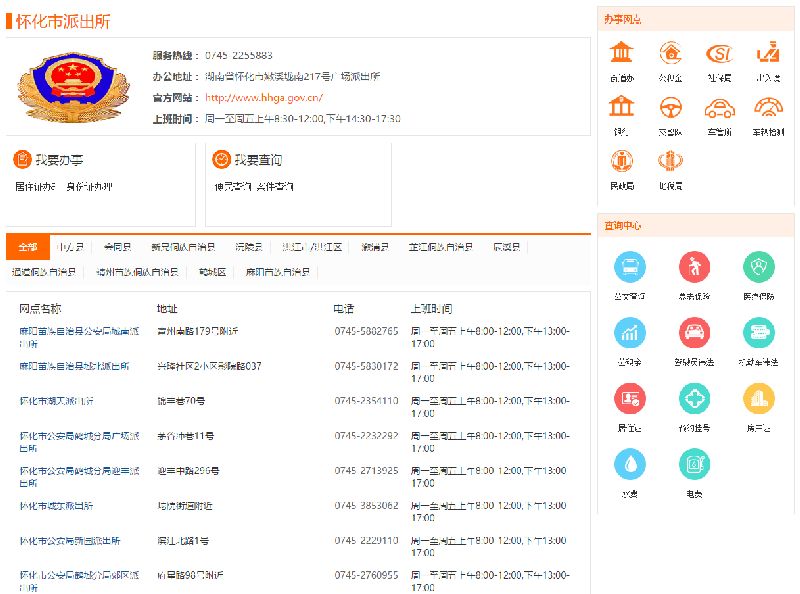Click the red car traffic violation icon
The width and height of the screenshot is (800, 594).
coord(694,332)
